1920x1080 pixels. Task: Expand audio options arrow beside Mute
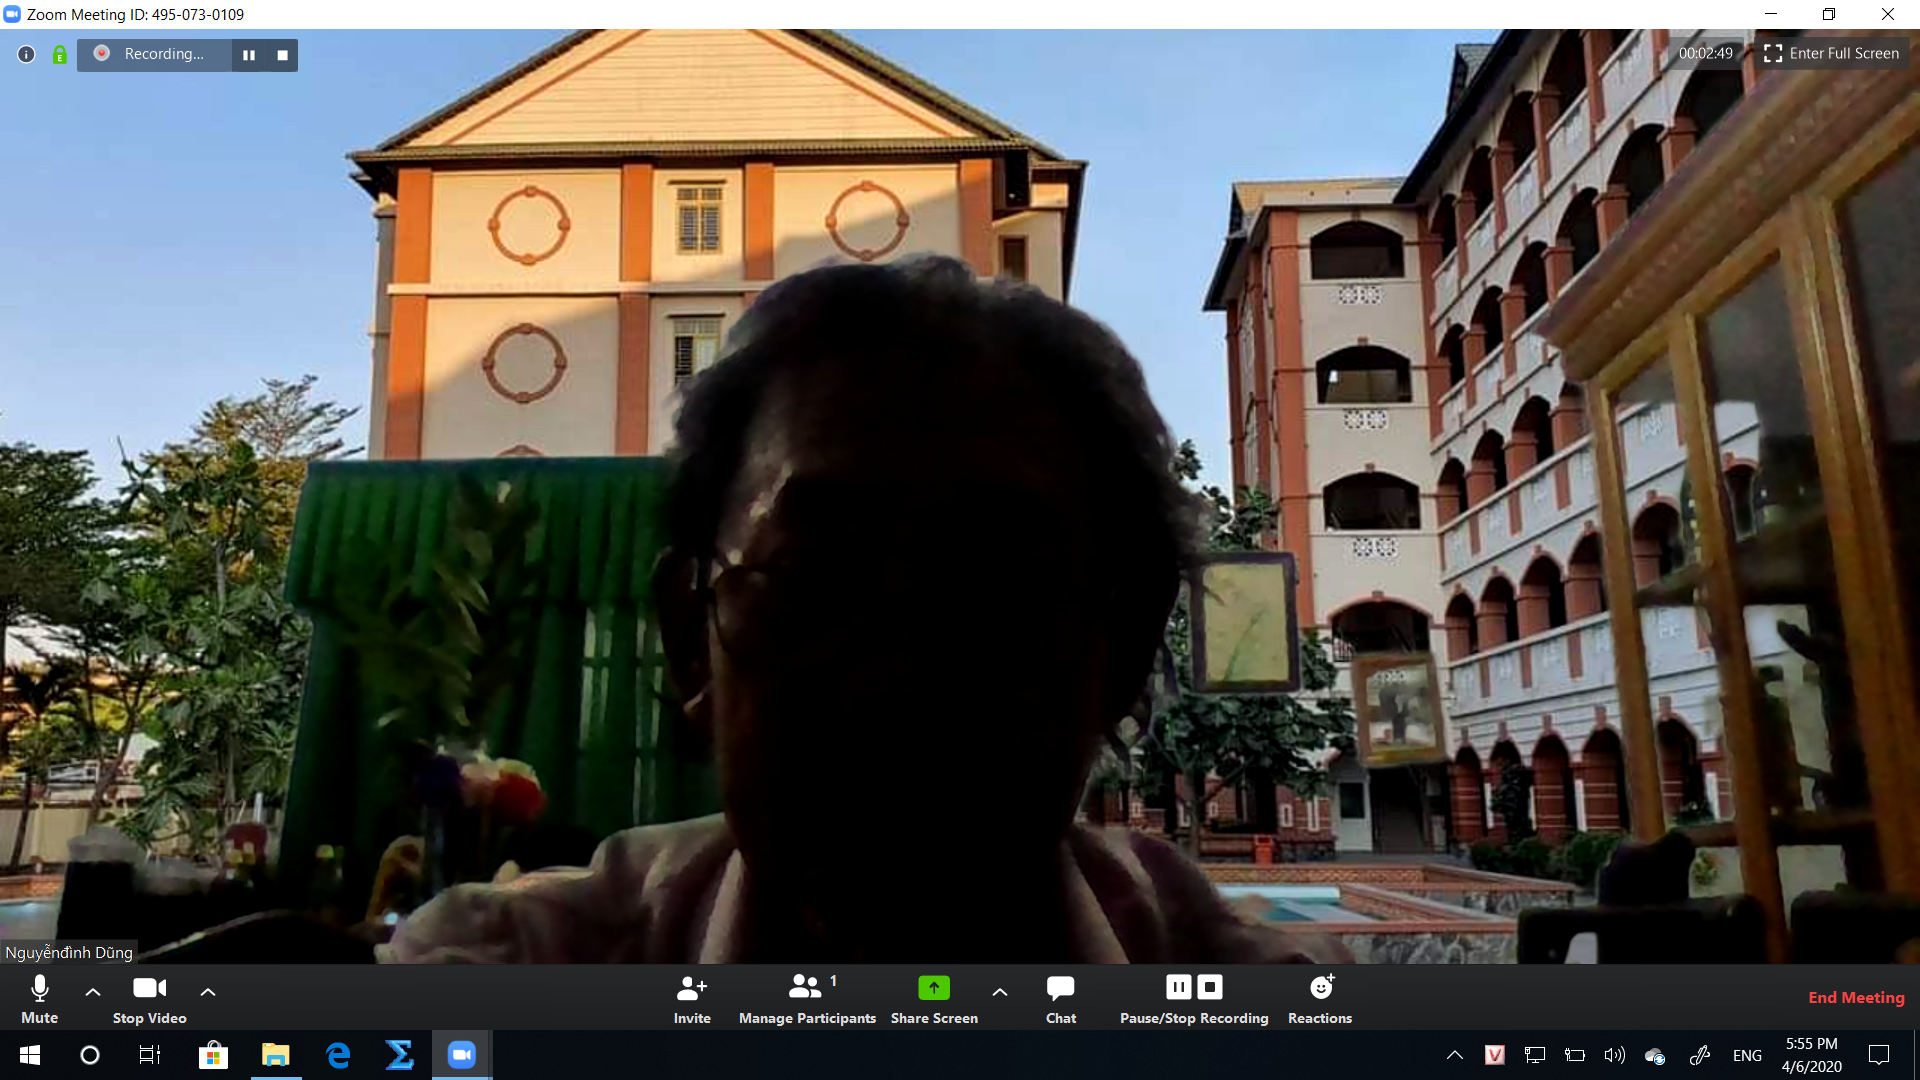point(93,992)
